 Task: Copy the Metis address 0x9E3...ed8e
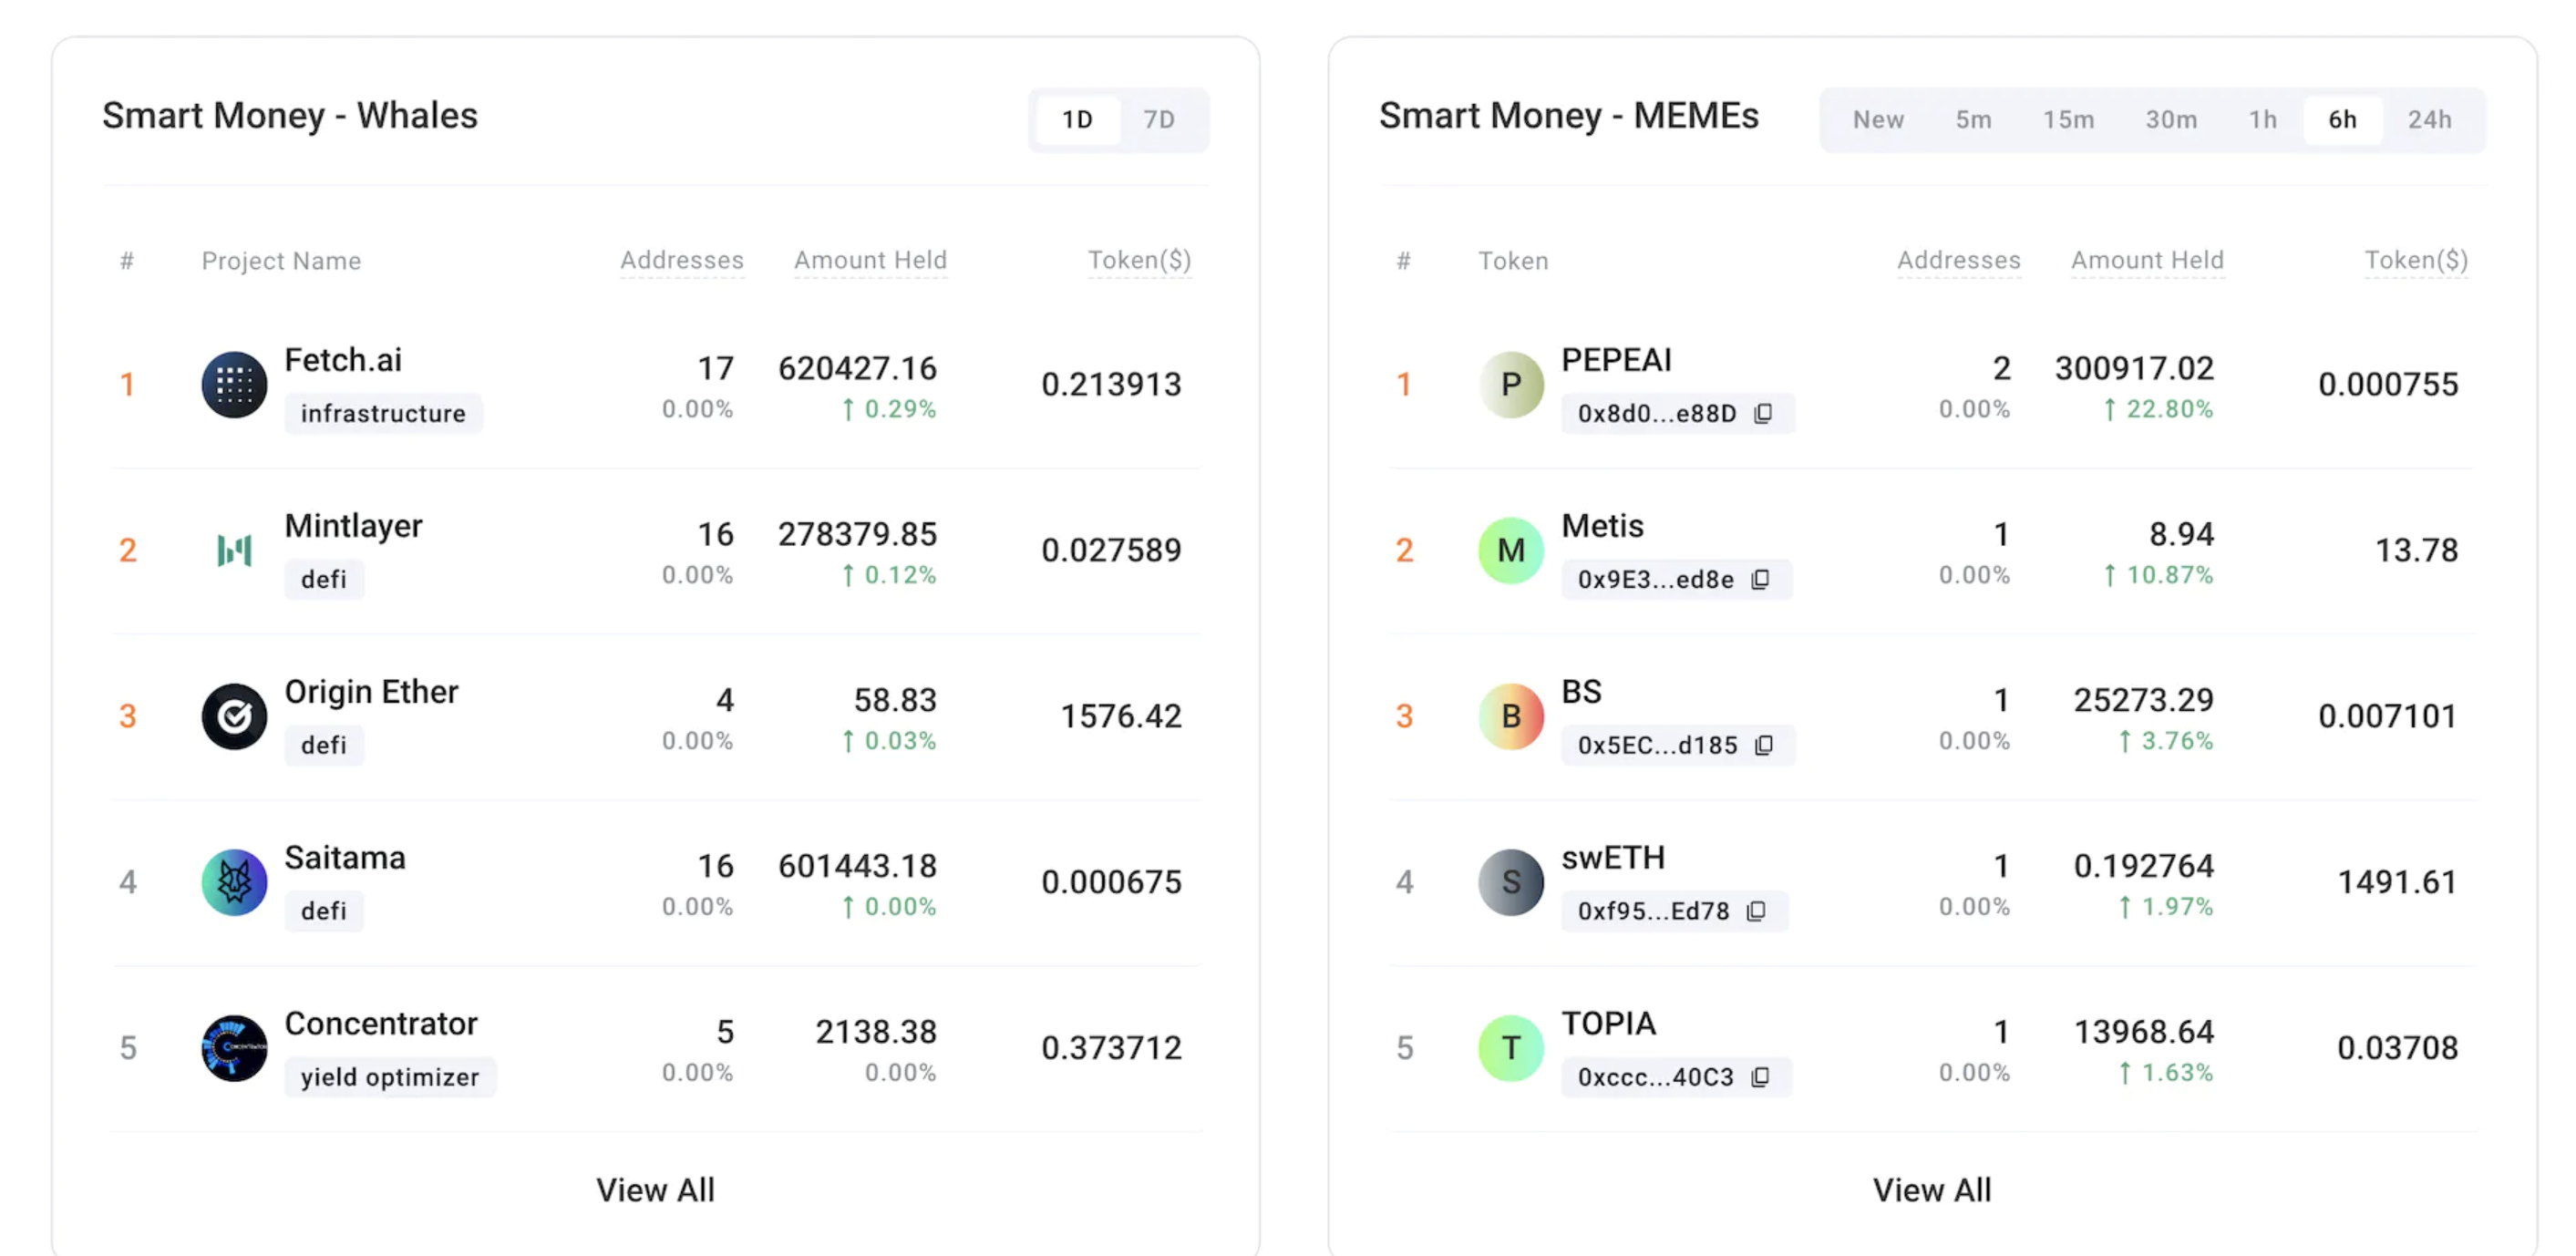[1760, 579]
